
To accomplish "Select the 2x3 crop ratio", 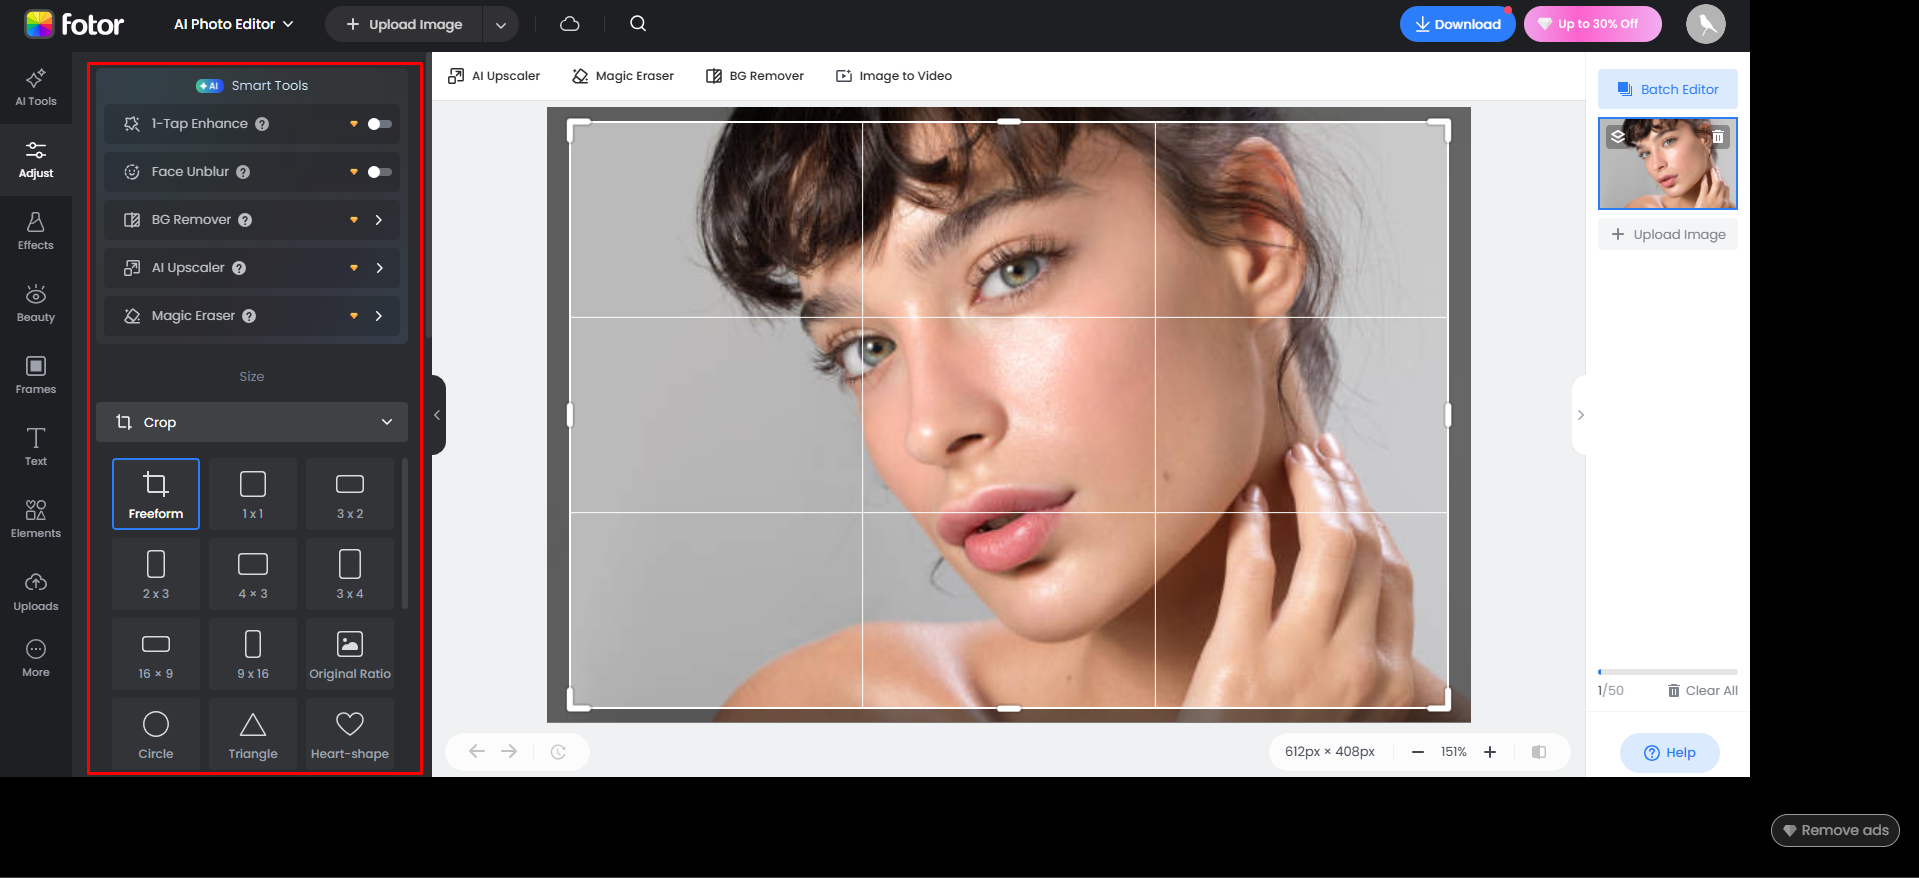I will tap(156, 574).
